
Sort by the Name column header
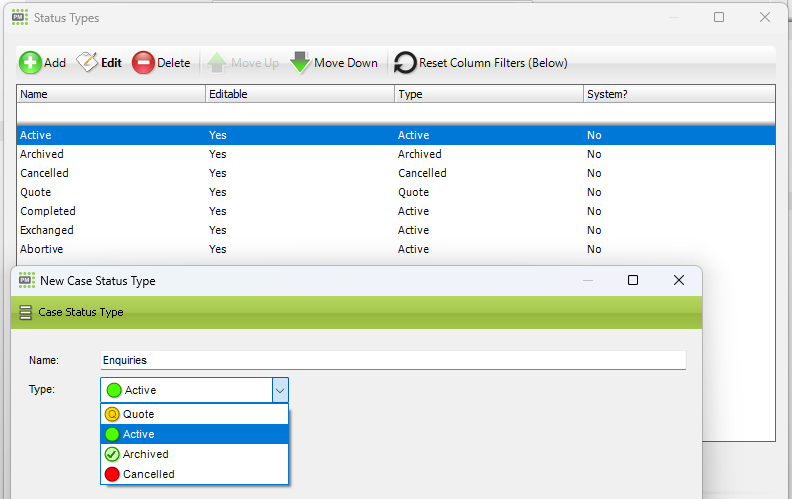coord(111,94)
